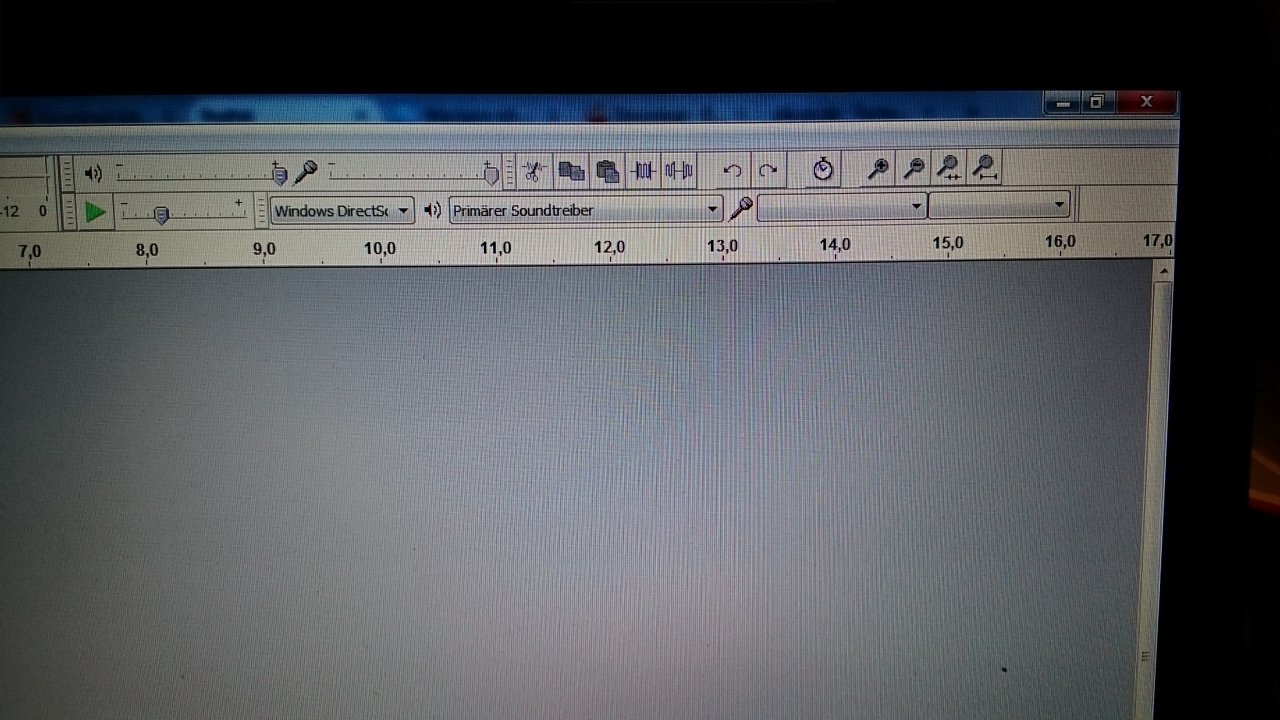The height and width of the screenshot is (720, 1280).
Task: Click the Zoom Out magnifier
Action: 913,169
